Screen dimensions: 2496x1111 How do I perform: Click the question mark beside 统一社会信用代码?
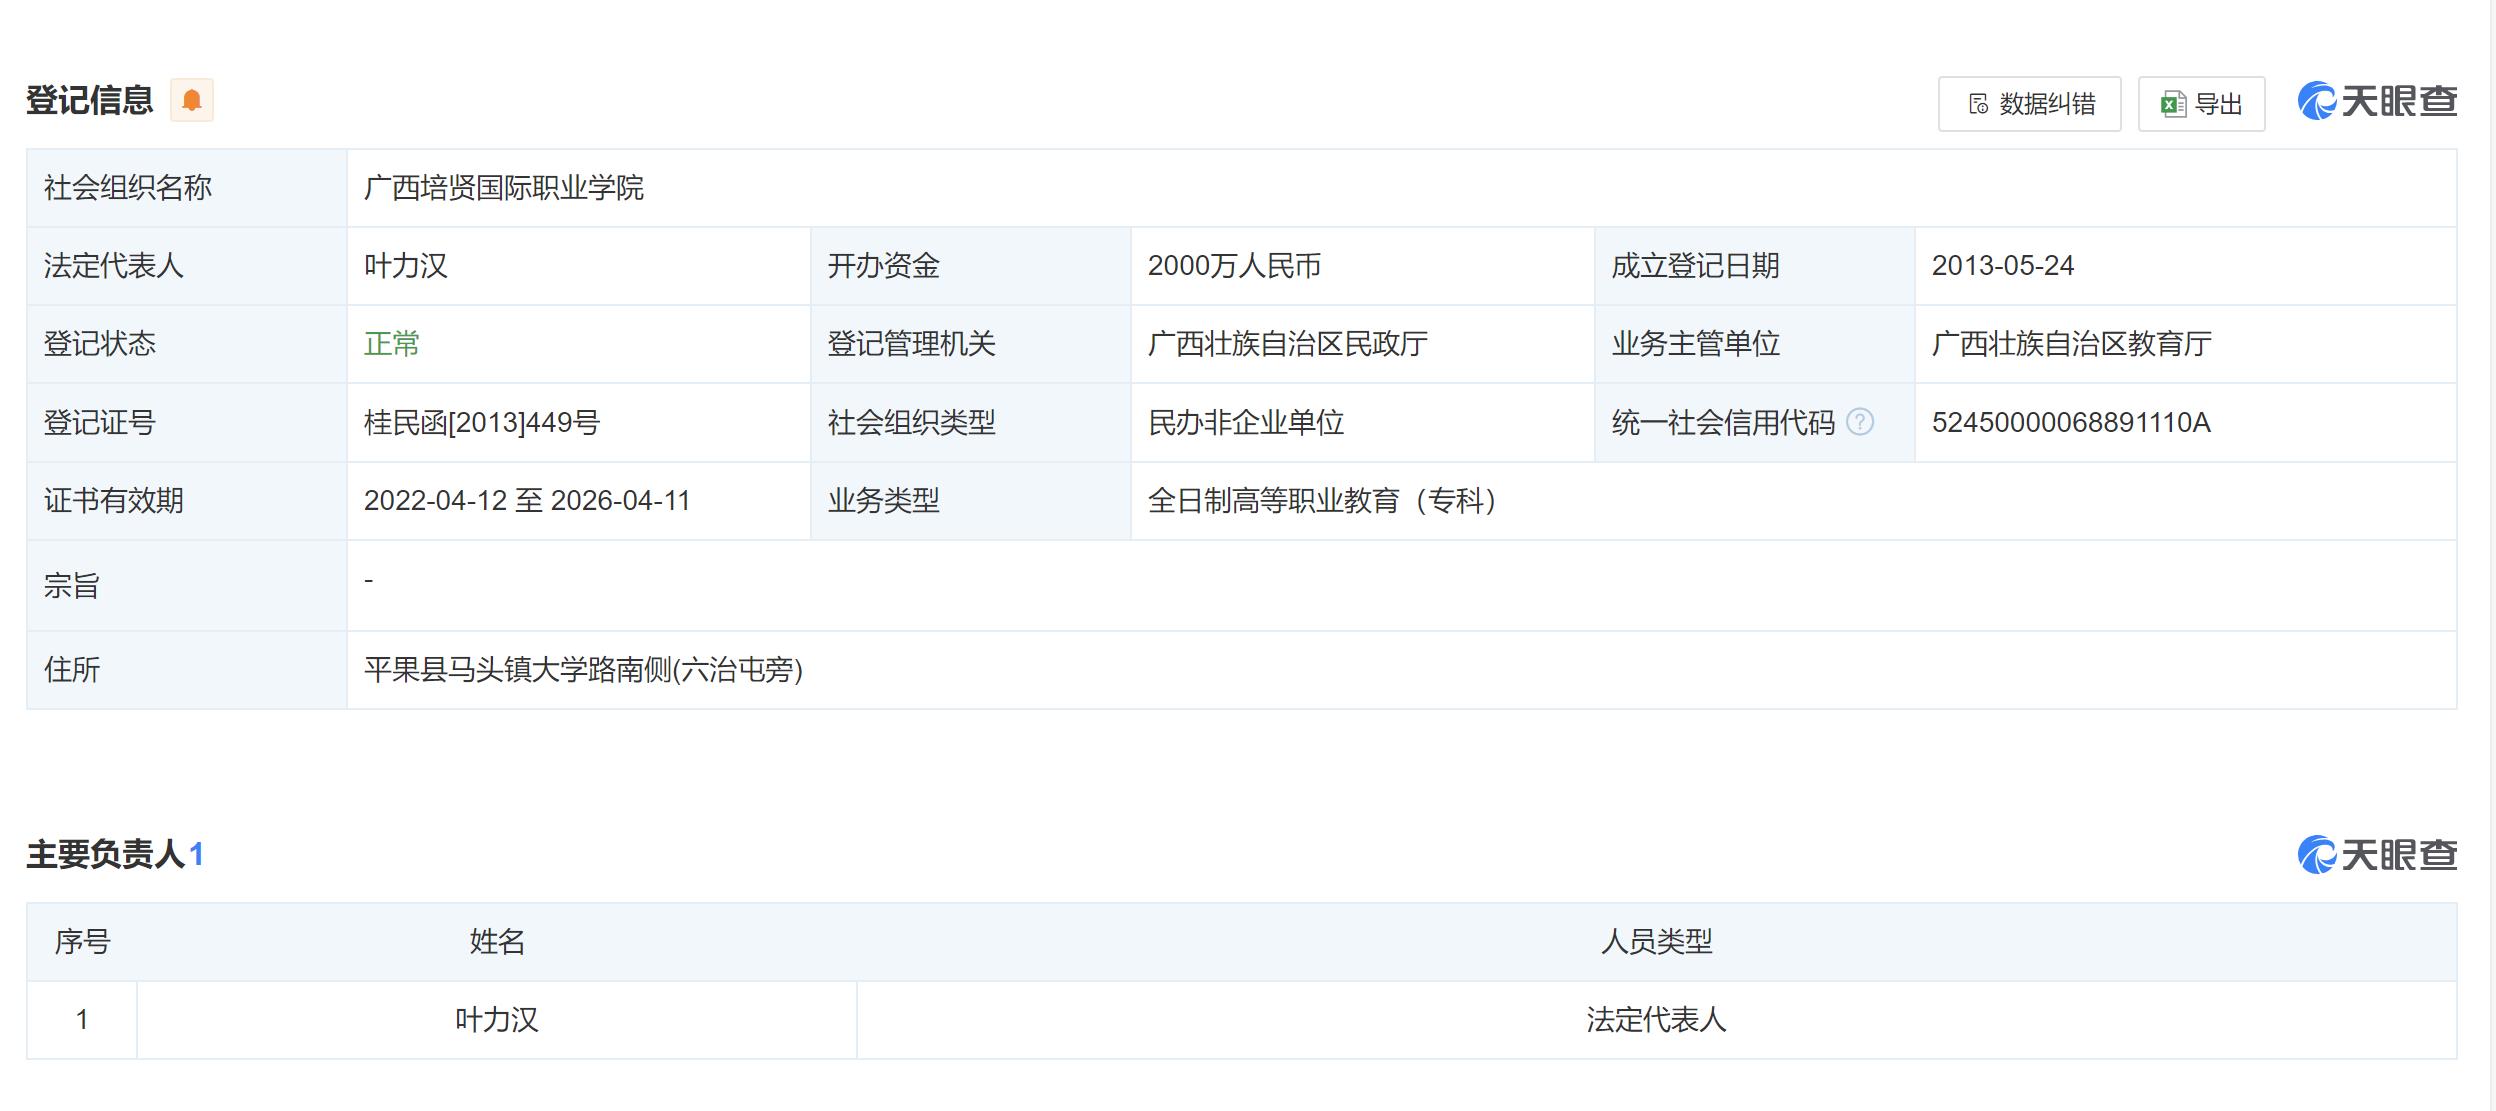click(x=1859, y=422)
